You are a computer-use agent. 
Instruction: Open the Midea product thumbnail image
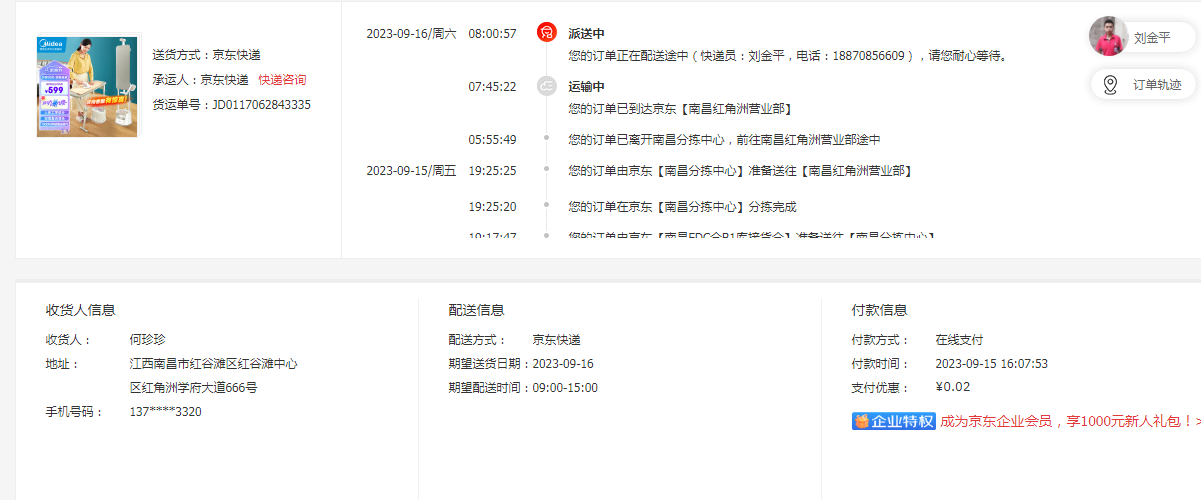(x=87, y=86)
